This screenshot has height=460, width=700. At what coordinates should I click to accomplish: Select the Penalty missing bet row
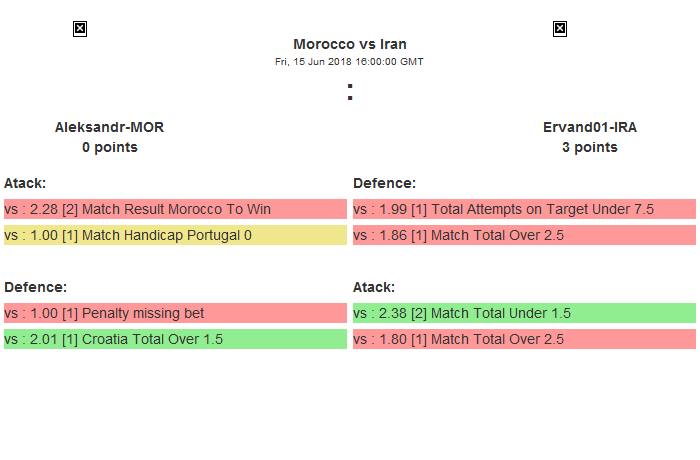175,313
